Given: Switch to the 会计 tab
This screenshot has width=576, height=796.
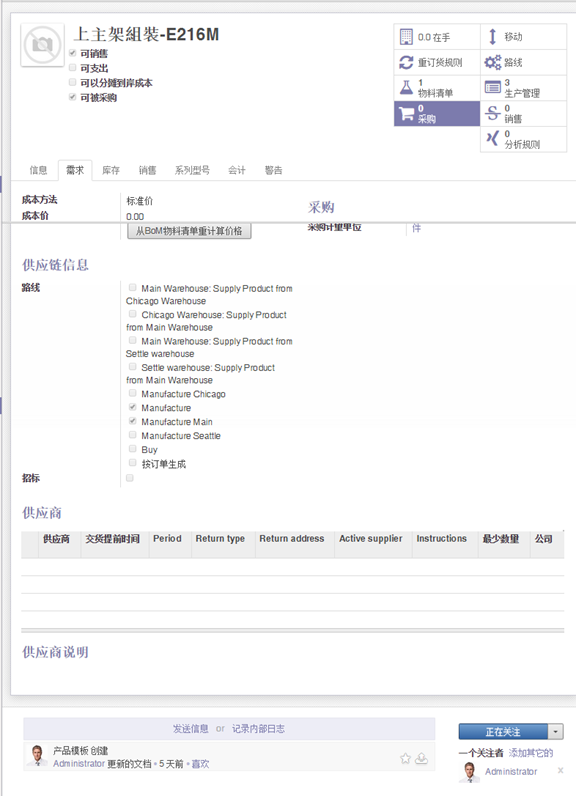Looking at the screenshot, I should point(236,170).
